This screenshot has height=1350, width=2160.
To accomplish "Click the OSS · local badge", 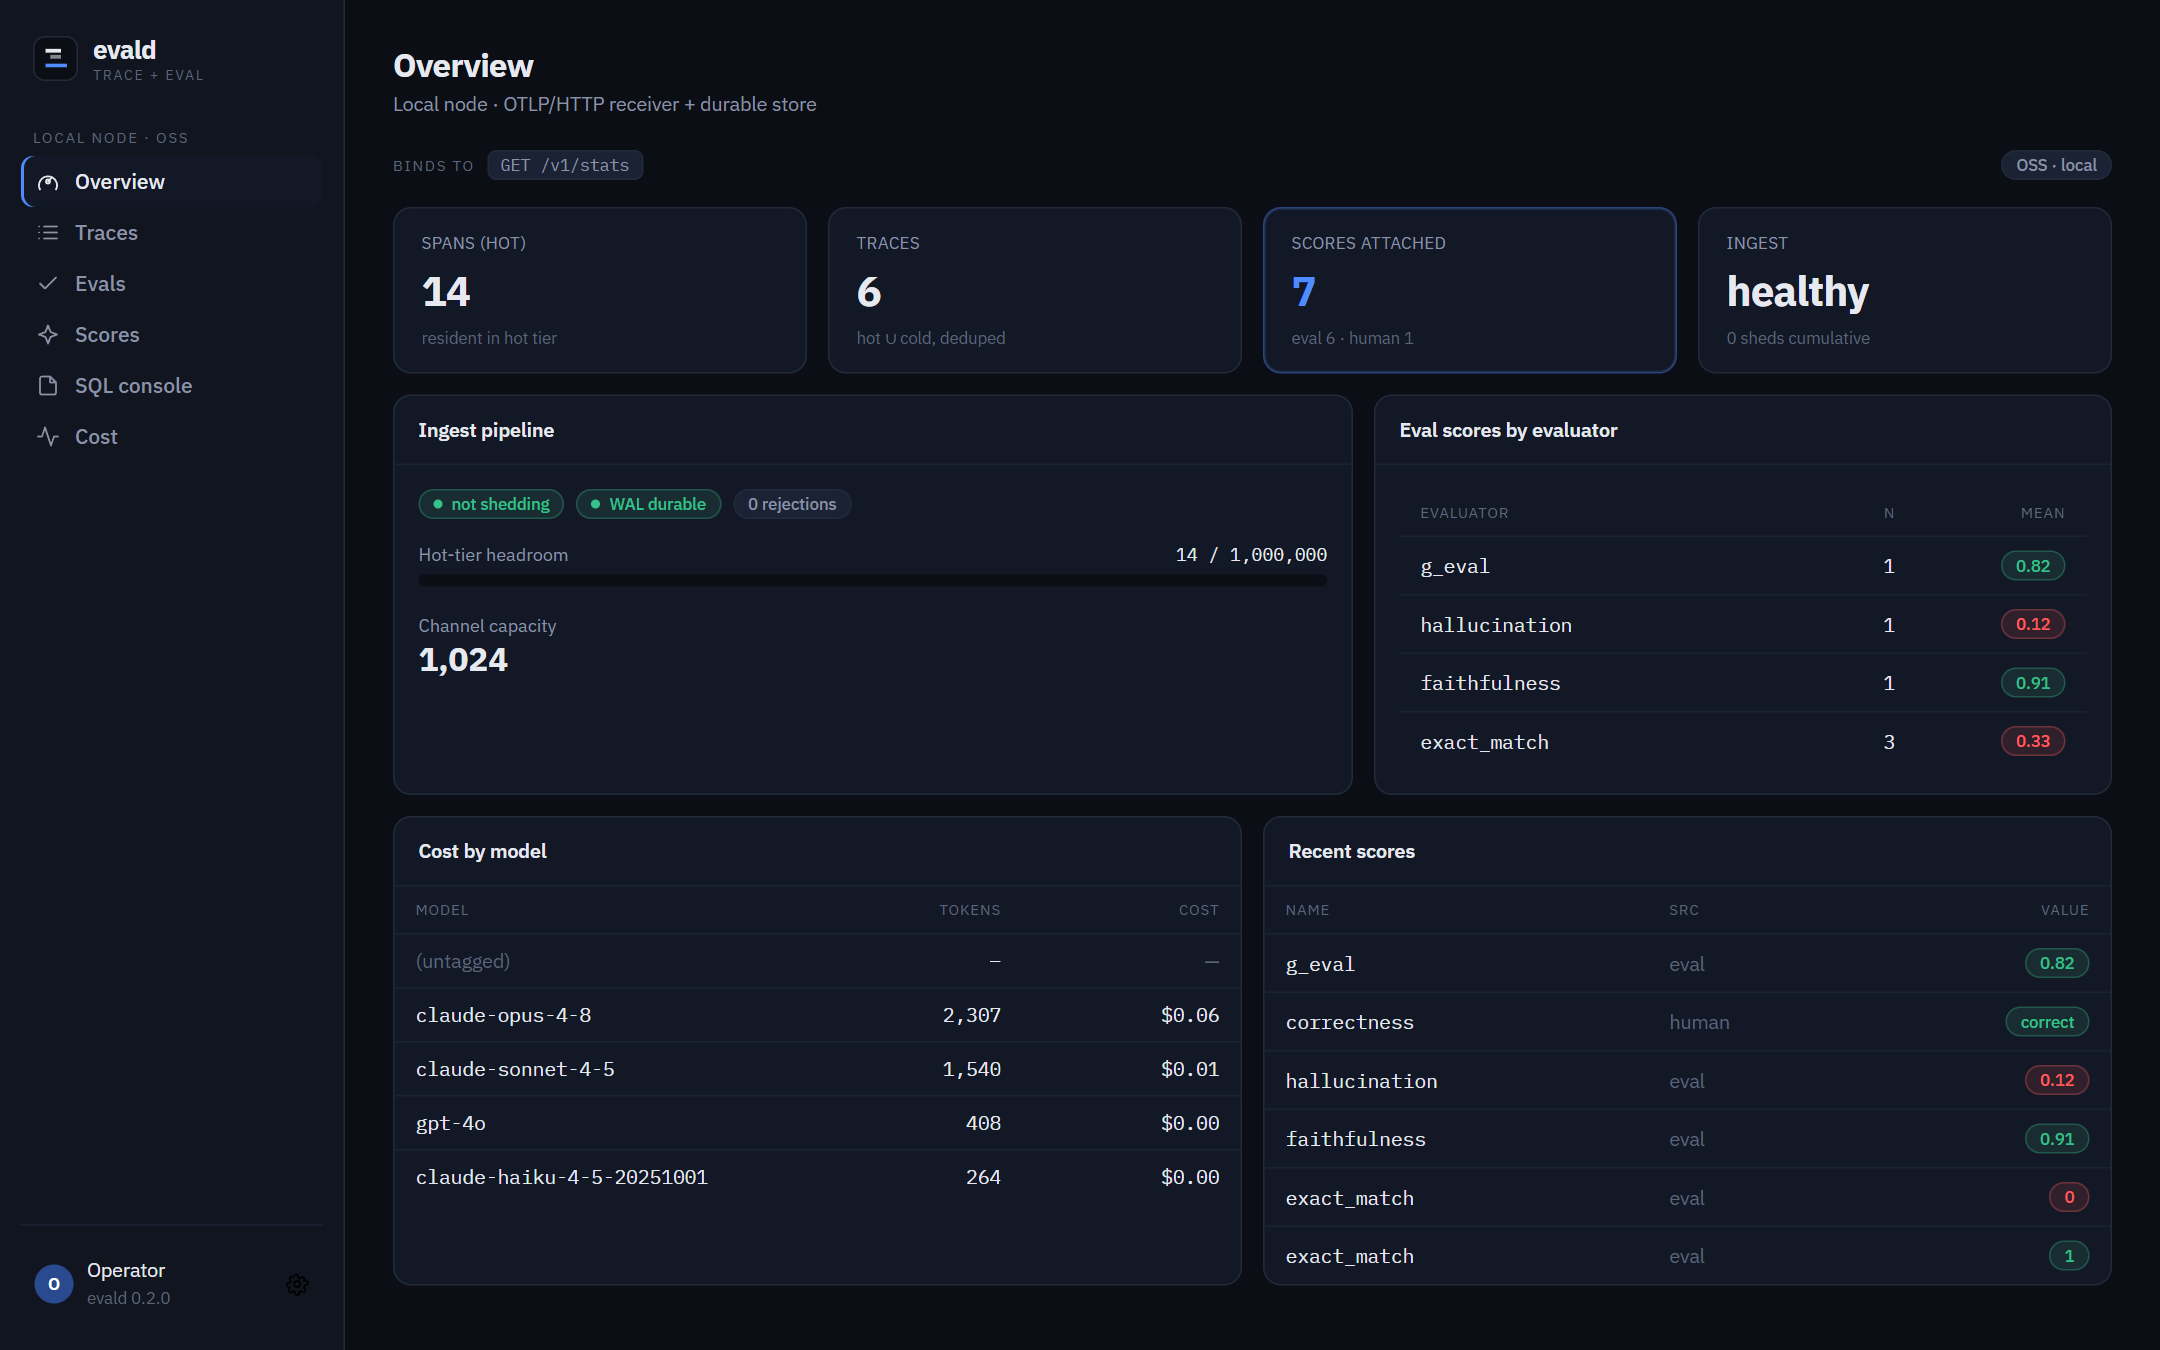I will (2056, 165).
